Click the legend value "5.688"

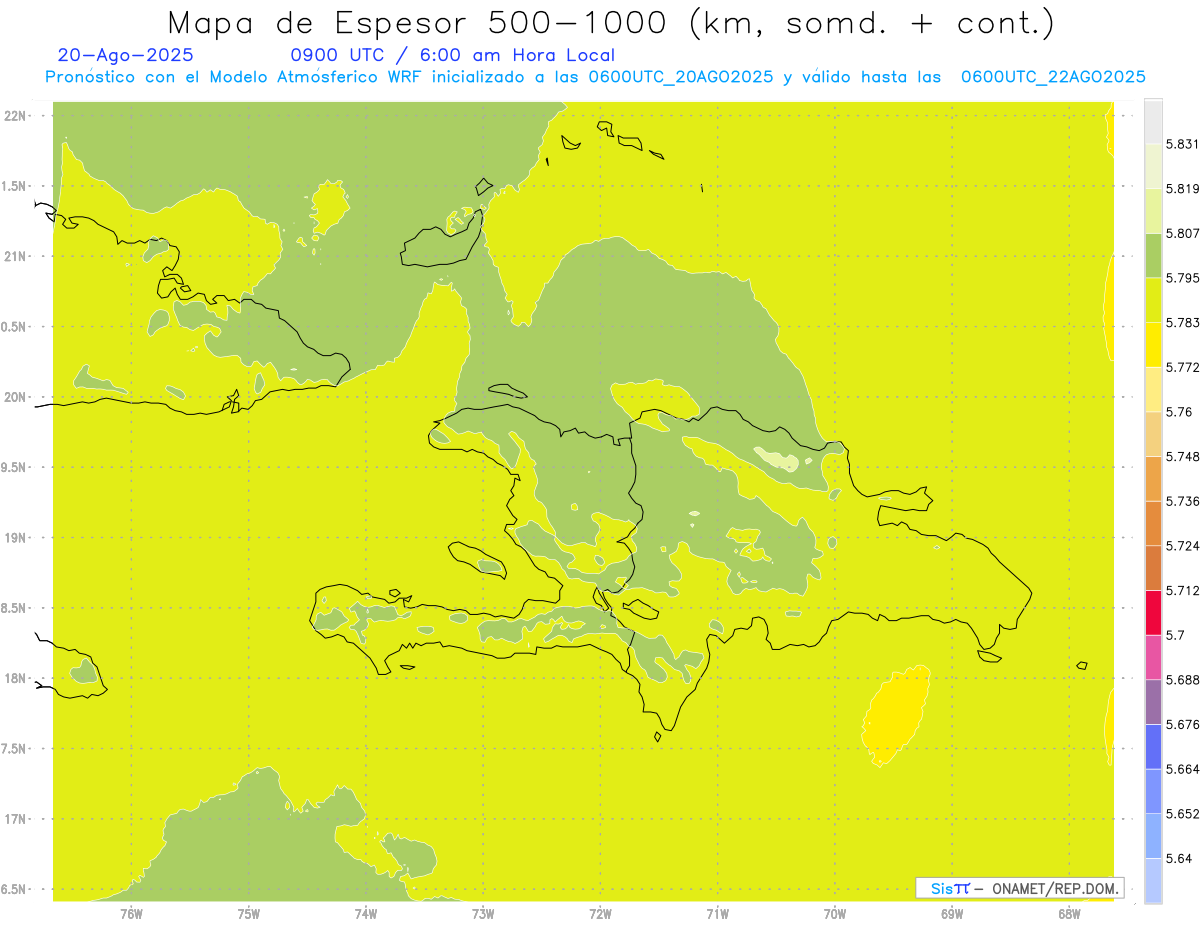point(1182,680)
